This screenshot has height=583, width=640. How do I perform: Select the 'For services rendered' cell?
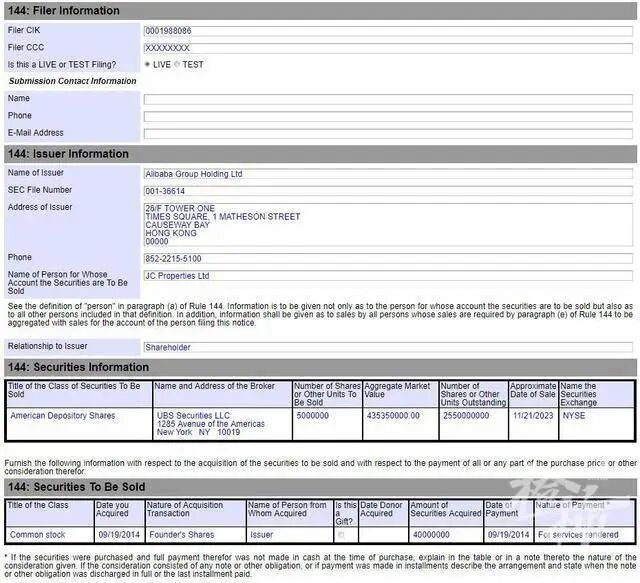pos(584,535)
